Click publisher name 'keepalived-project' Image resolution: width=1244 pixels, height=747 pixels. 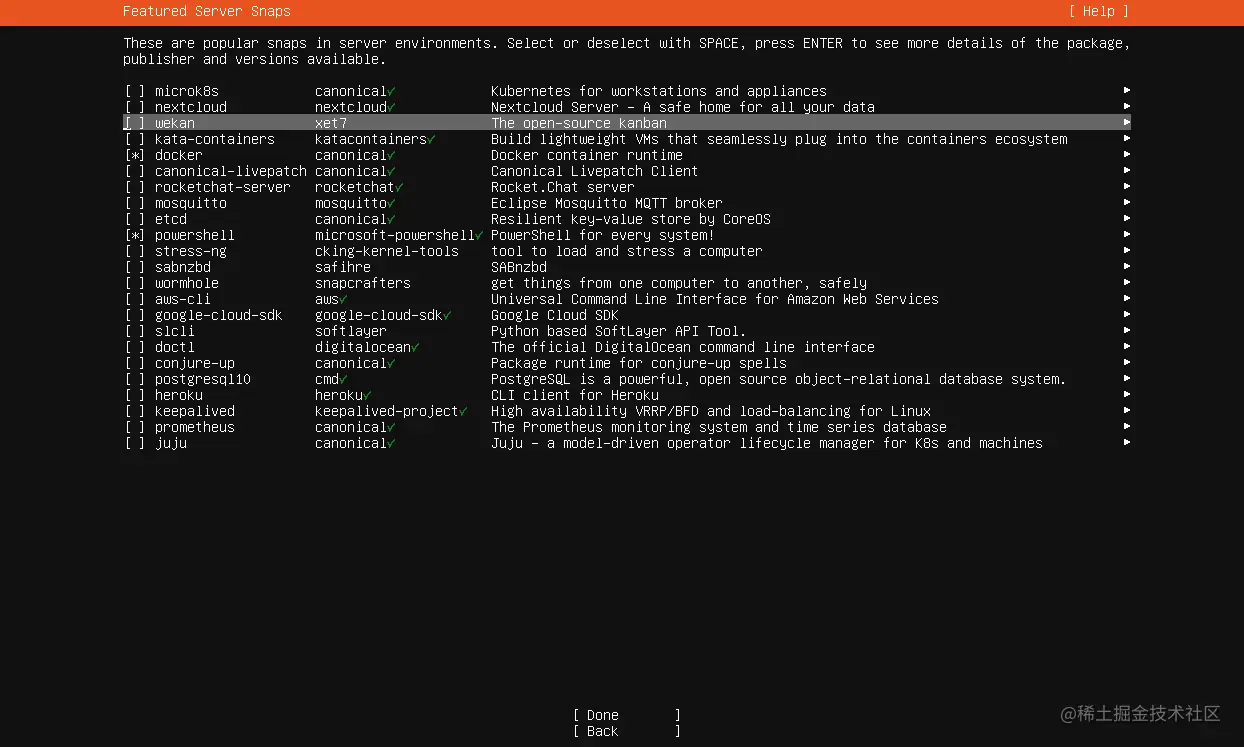tap(387, 411)
